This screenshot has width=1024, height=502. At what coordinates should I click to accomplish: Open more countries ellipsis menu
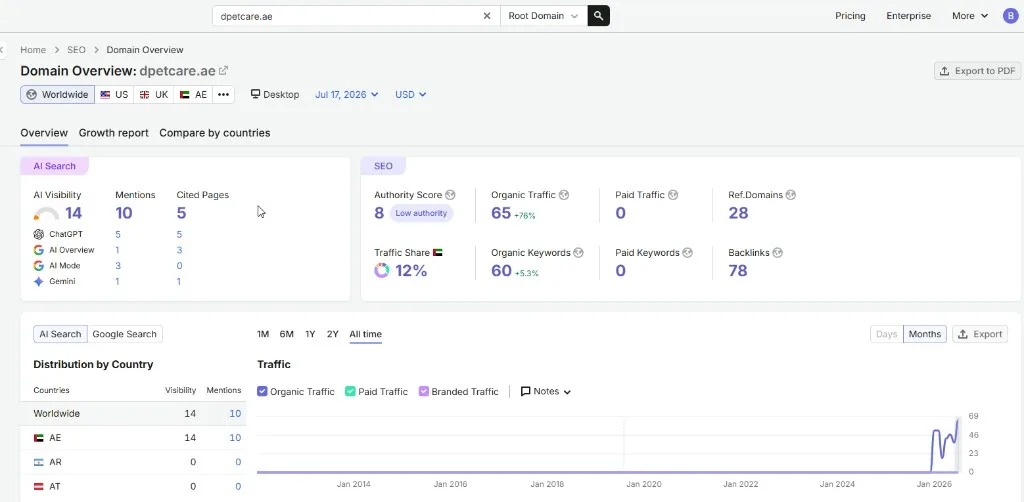pyautogui.click(x=223, y=95)
